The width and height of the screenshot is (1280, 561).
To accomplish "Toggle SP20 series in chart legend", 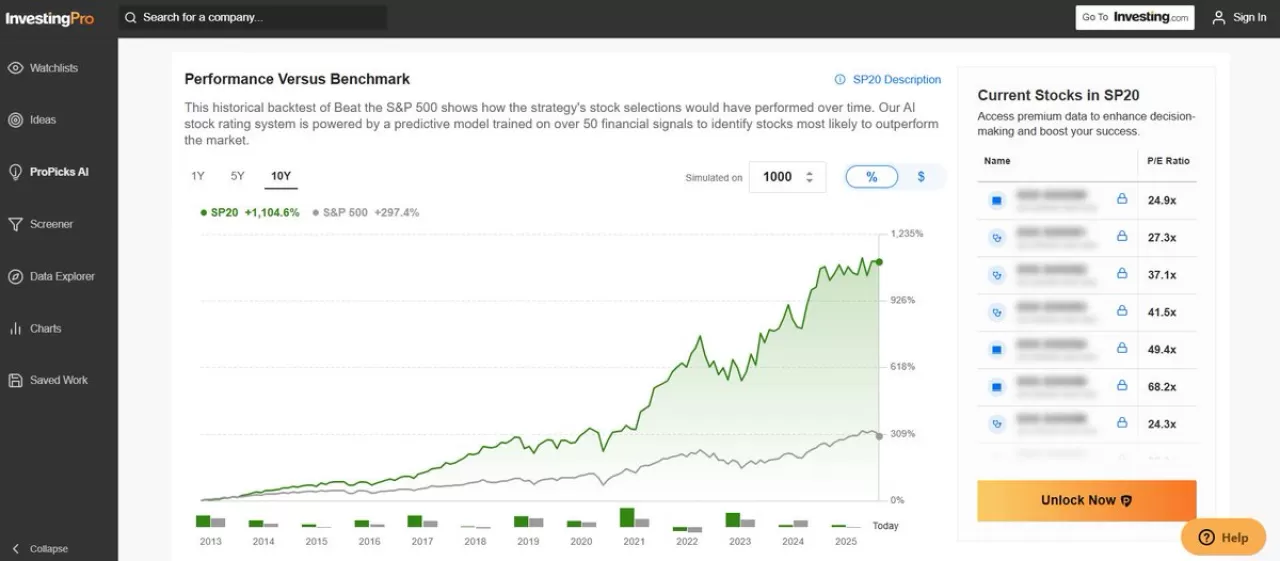I will point(249,212).
